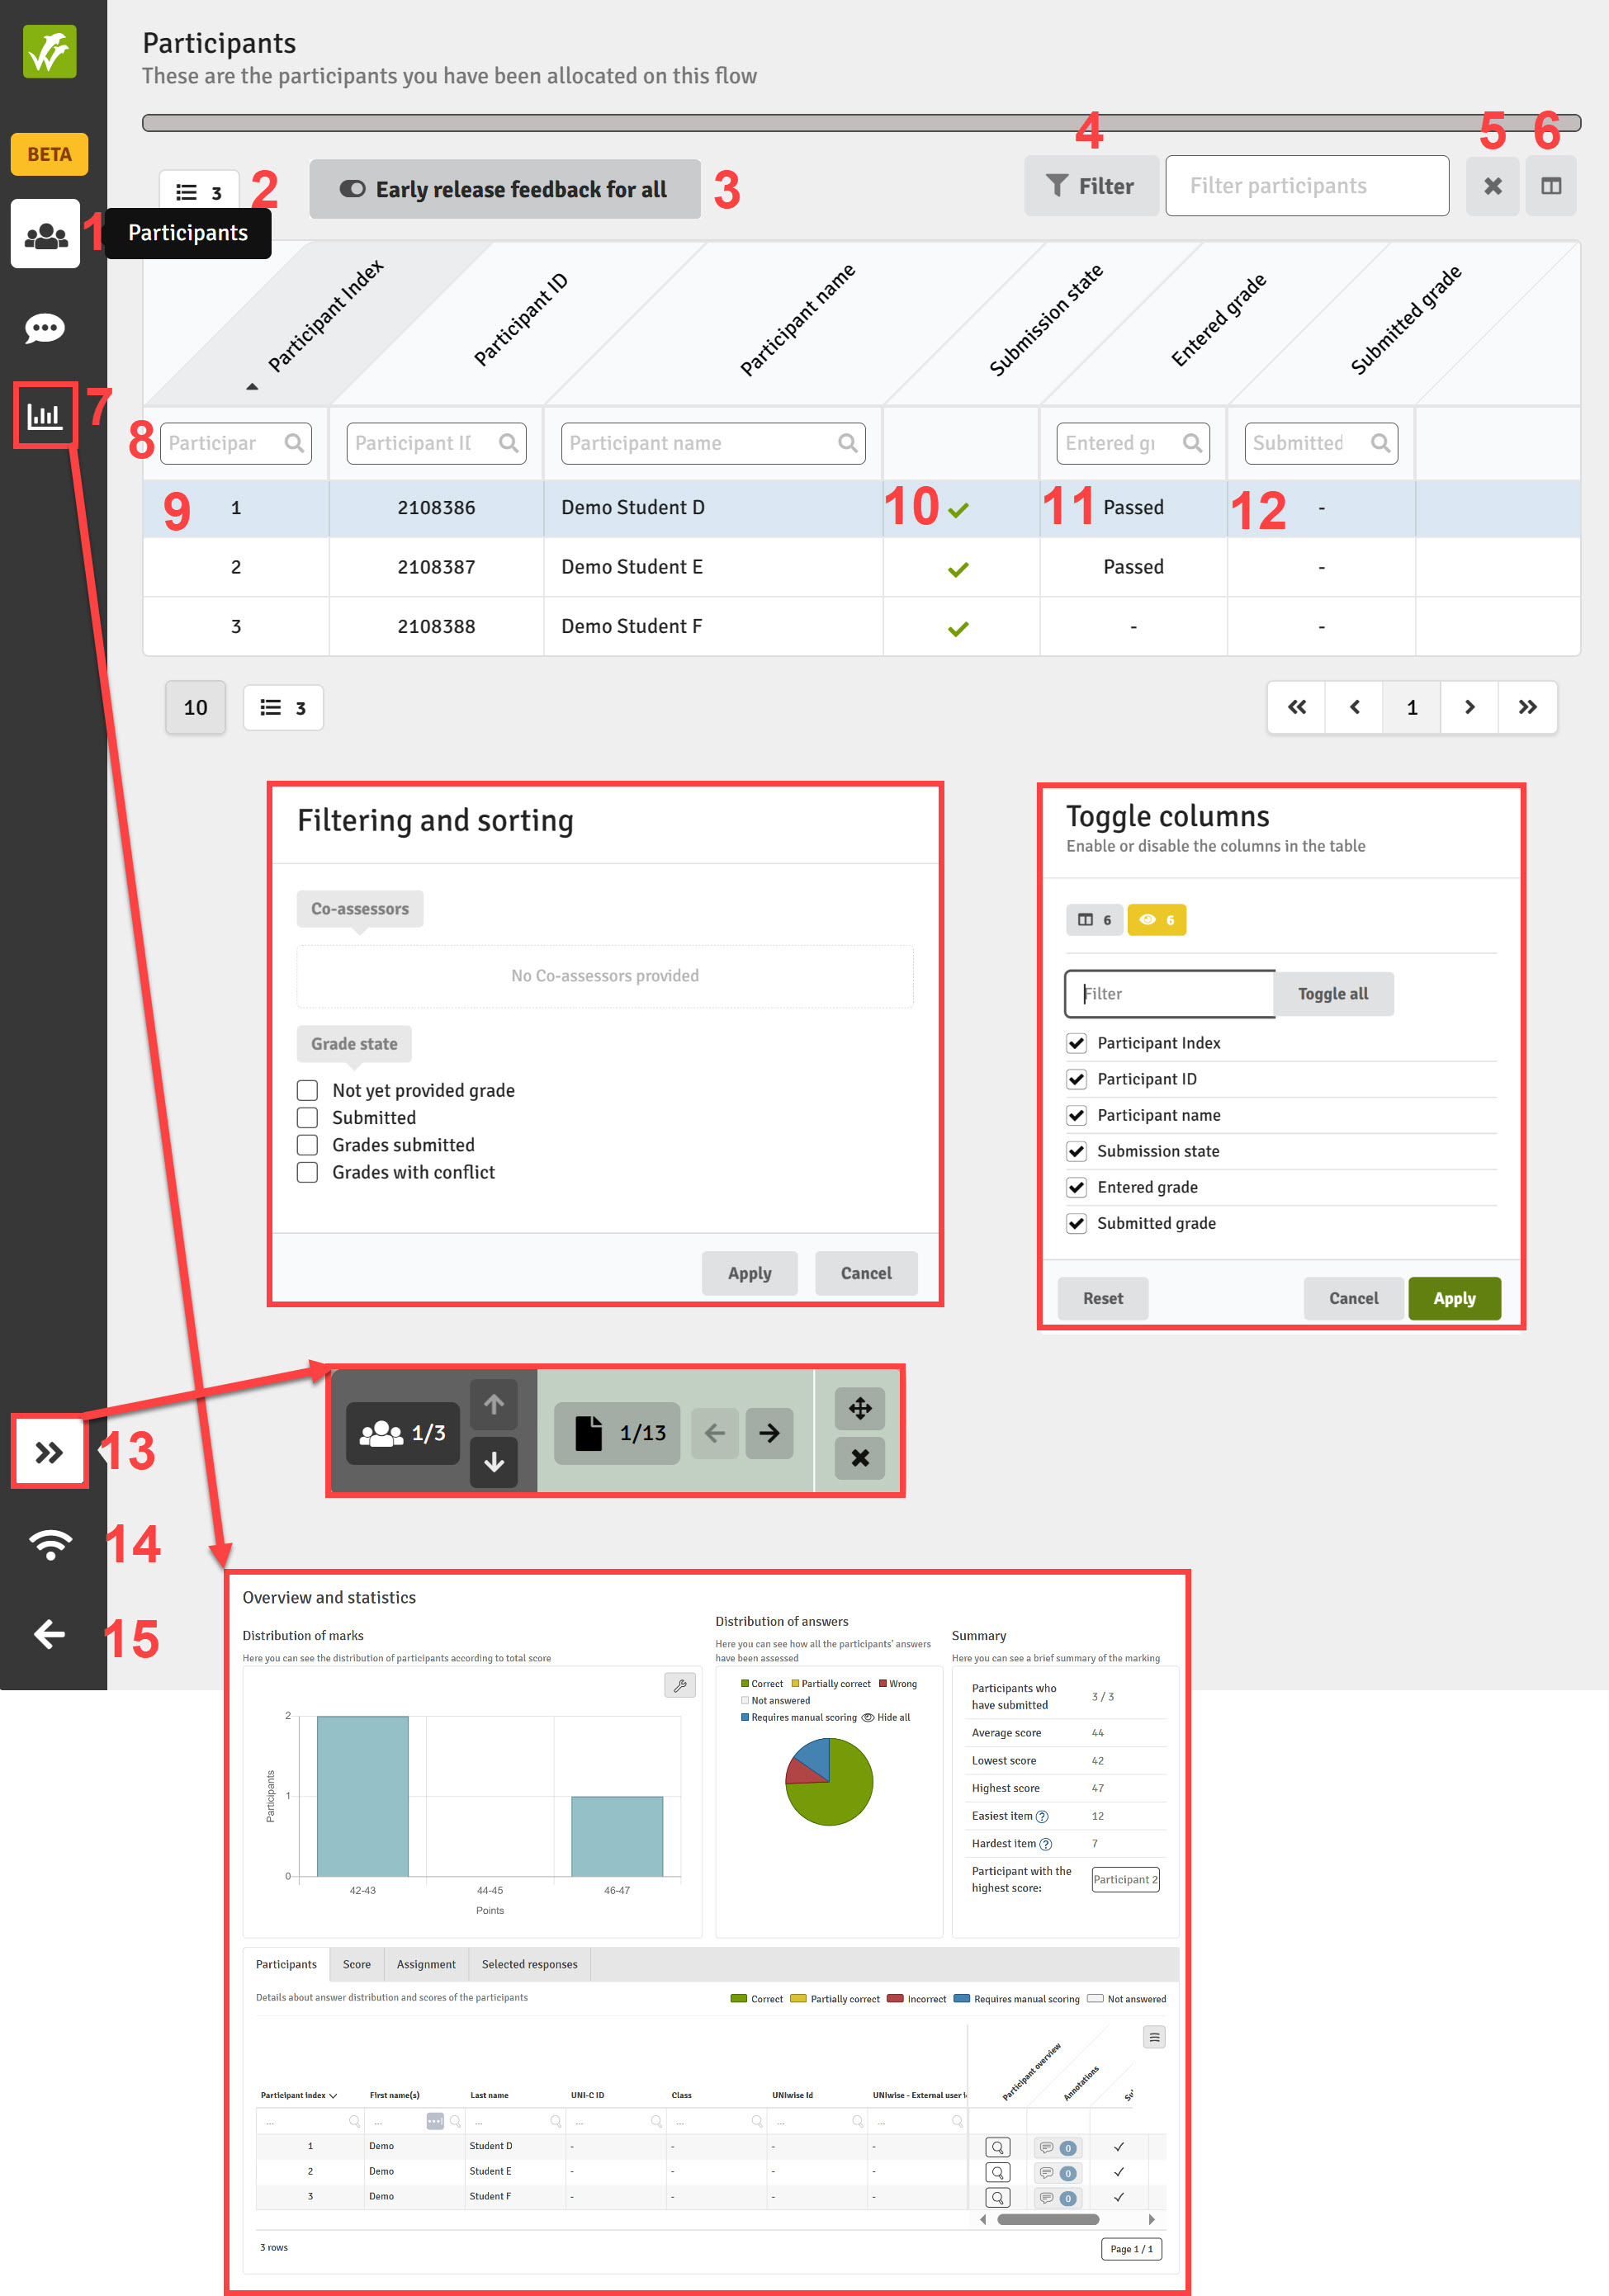Click Toggle all columns button
This screenshot has width=1609, height=2296.
click(1333, 994)
